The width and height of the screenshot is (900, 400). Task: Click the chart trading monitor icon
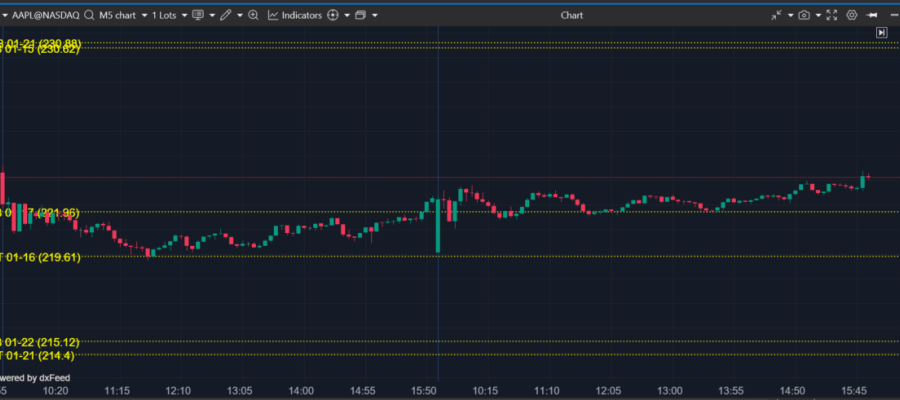(x=197, y=15)
